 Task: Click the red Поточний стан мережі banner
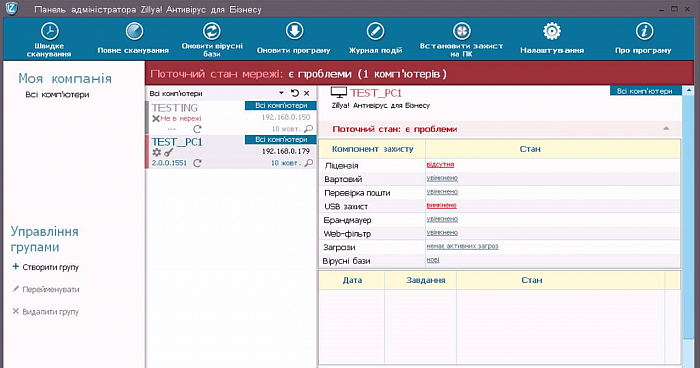[x=420, y=74]
